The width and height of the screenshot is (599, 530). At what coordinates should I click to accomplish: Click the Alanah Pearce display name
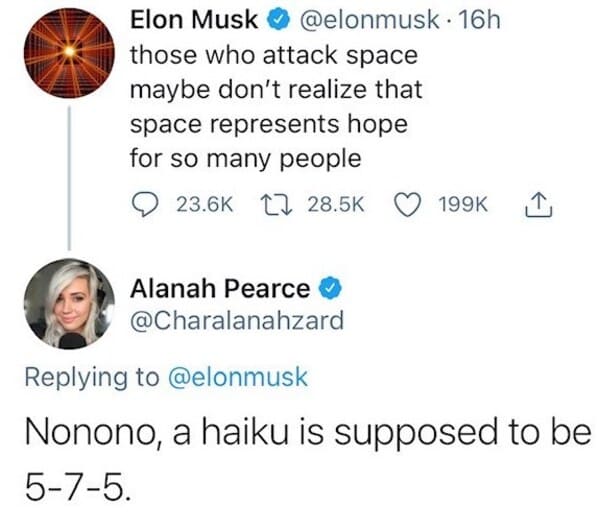click(x=220, y=289)
